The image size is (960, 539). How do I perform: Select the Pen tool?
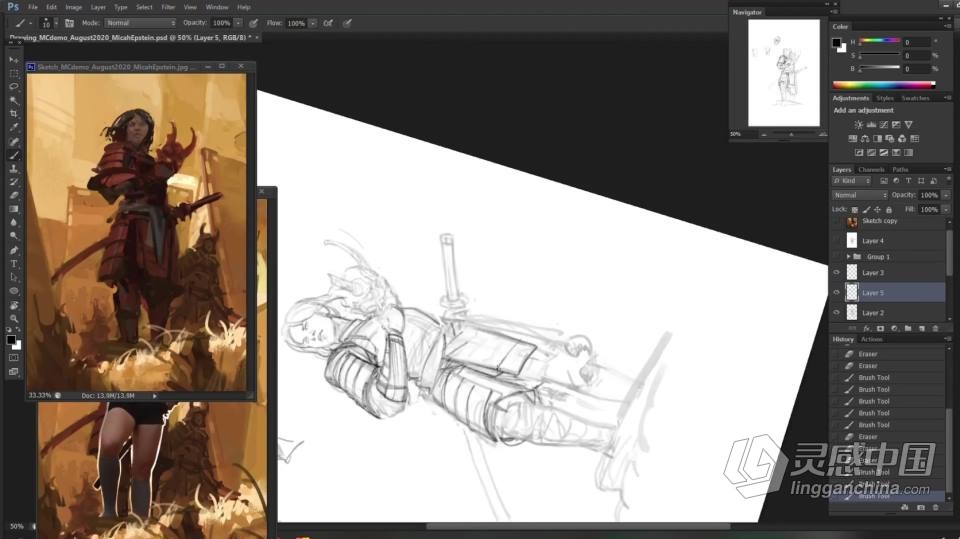(x=13, y=250)
